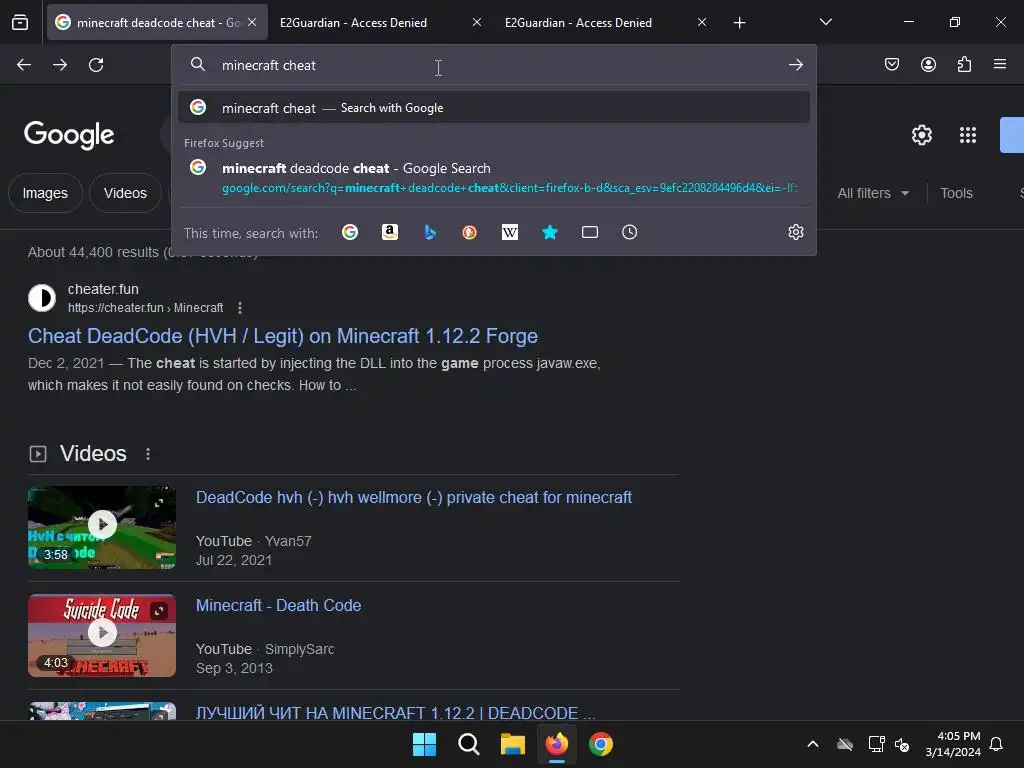
Task: Open the Firefox account icon
Action: tap(928, 64)
